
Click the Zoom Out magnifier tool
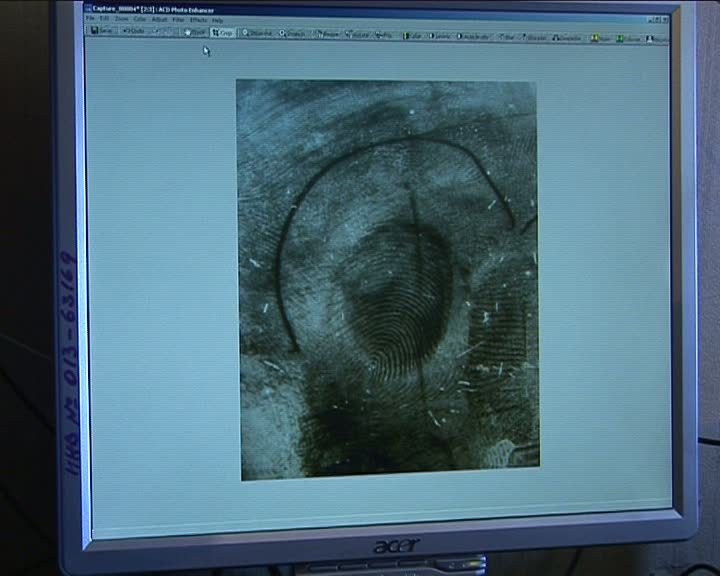(292, 34)
